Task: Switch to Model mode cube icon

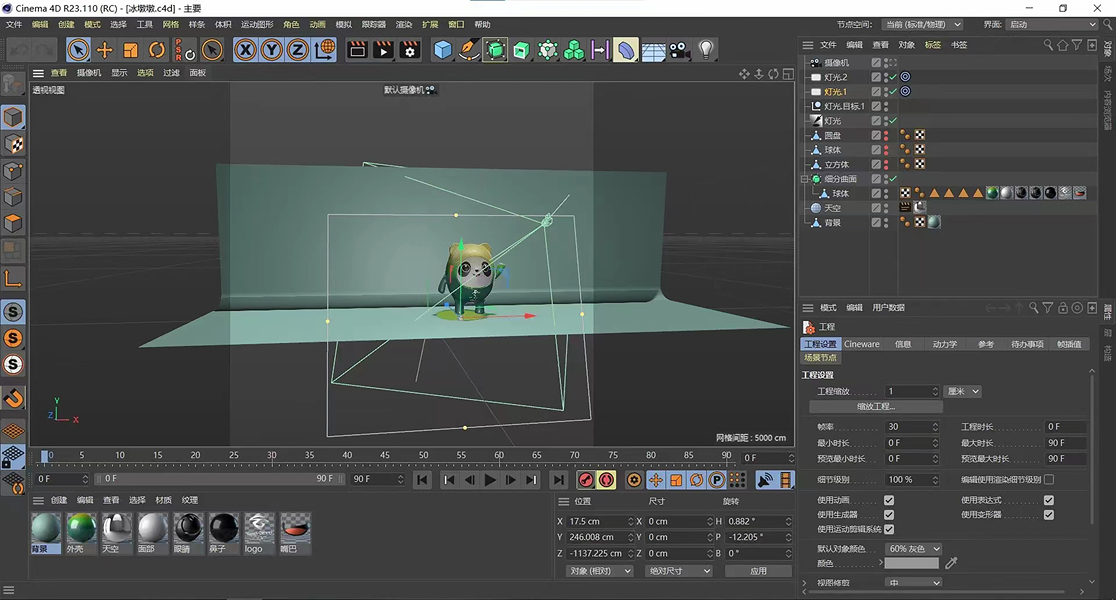Action: 14,117
